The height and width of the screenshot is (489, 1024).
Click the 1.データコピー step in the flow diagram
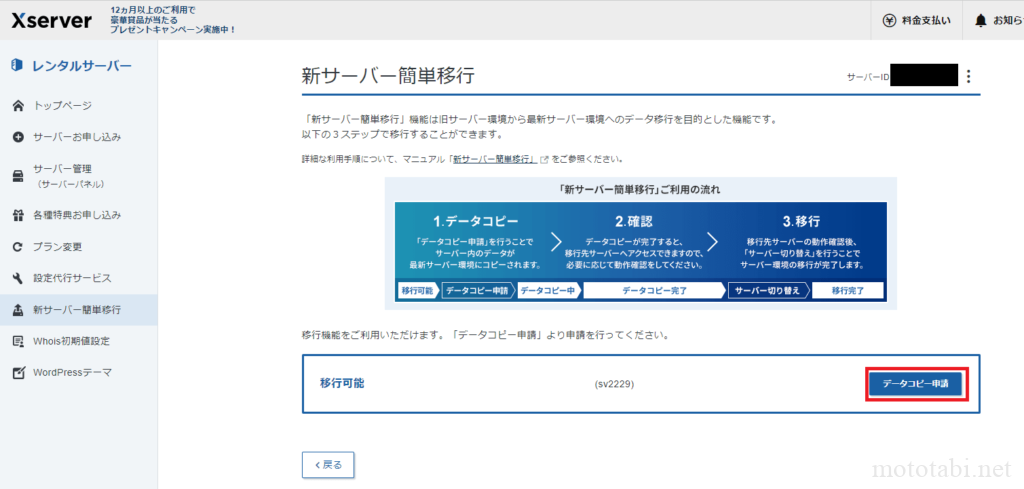470,222
